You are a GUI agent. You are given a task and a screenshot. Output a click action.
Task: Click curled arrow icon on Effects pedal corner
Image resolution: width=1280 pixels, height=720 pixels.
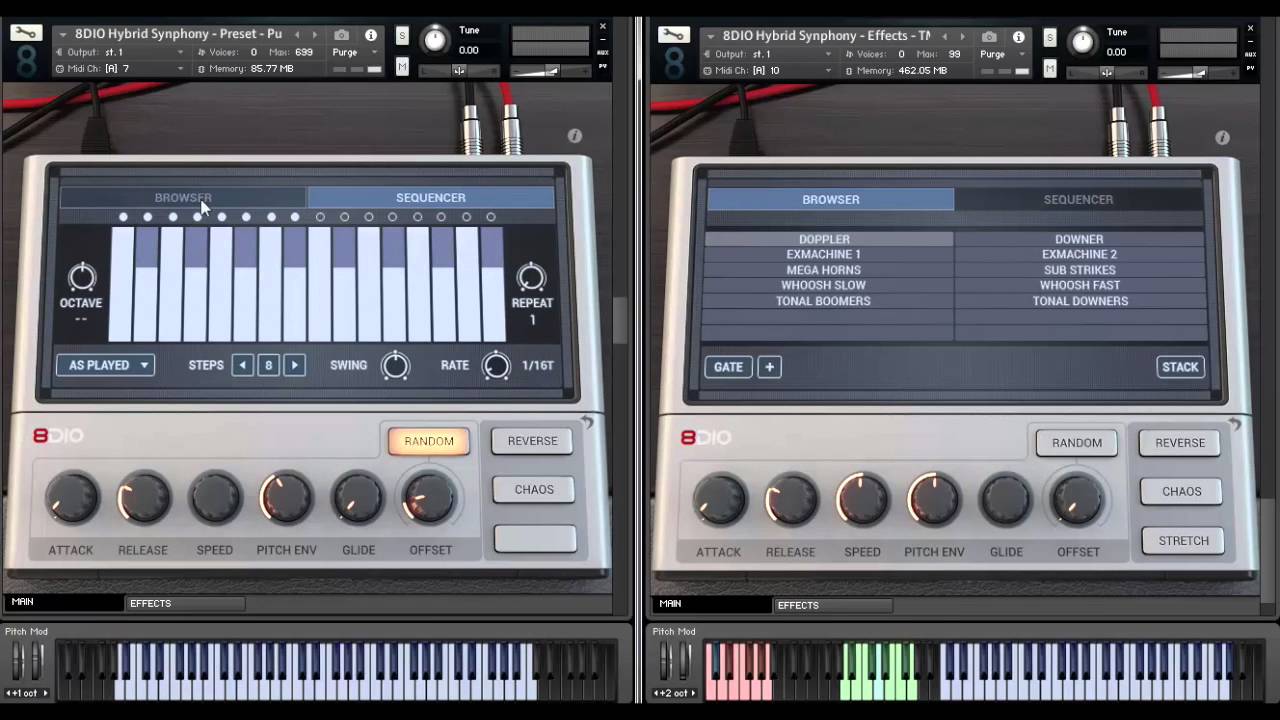pos(1235,425)
